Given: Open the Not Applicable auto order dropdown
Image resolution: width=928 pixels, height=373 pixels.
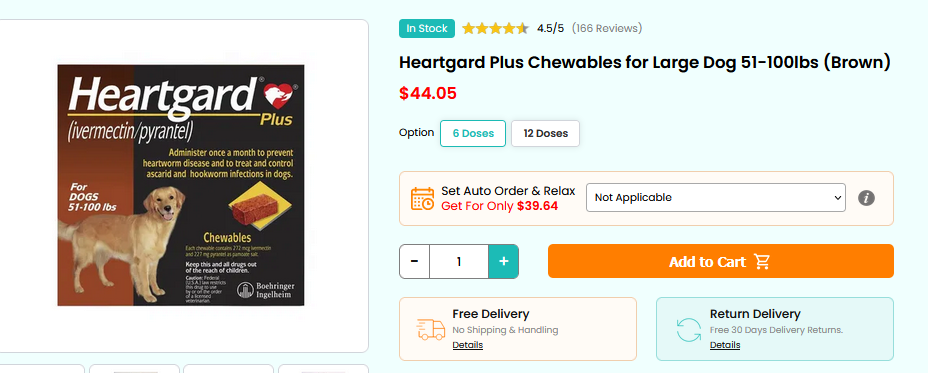Looking at the screenshot, I should coord(716,198).
